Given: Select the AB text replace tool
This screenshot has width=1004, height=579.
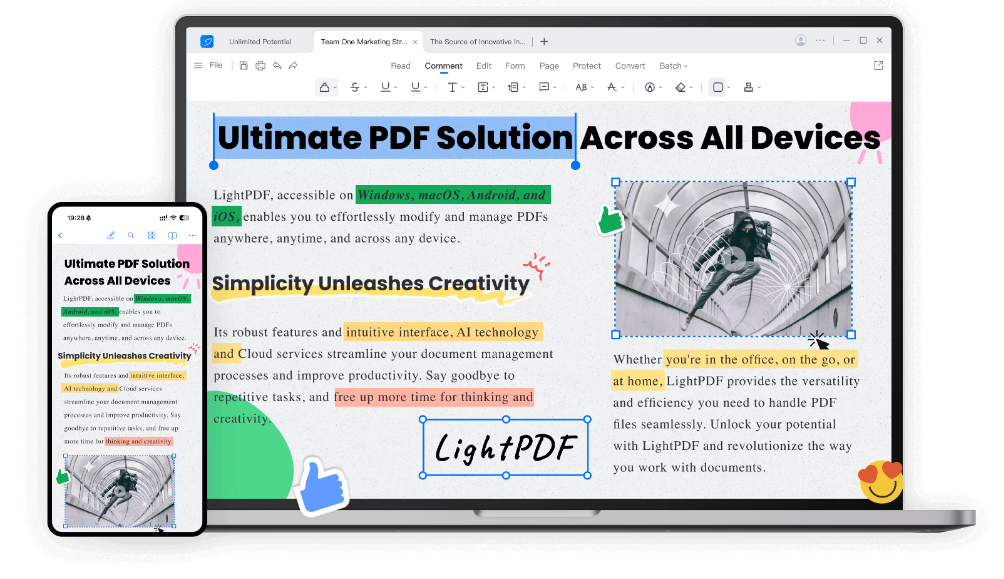Looking at the screenshot, I should [x=581, y=87].
